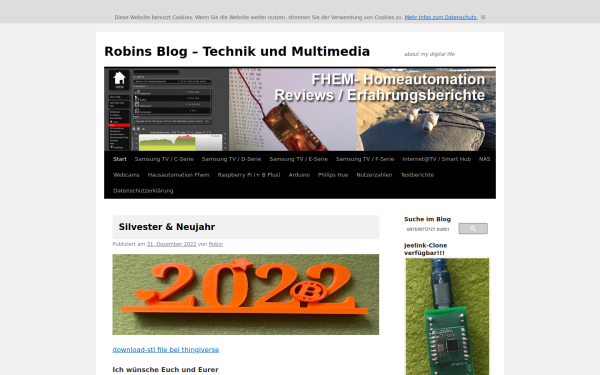600x375 pixels.
Task: Open the Nutzerzahlen menu item
Action: point(374,175)
